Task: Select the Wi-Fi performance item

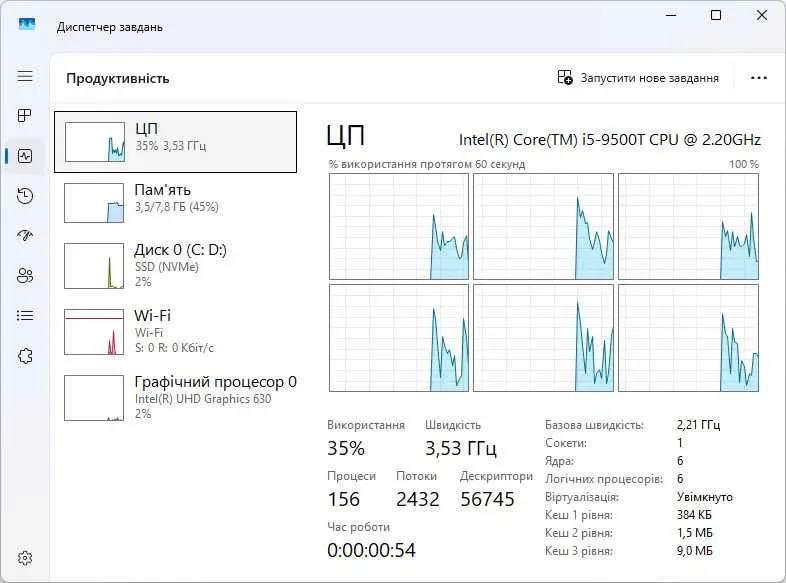Action: (175, 332)
